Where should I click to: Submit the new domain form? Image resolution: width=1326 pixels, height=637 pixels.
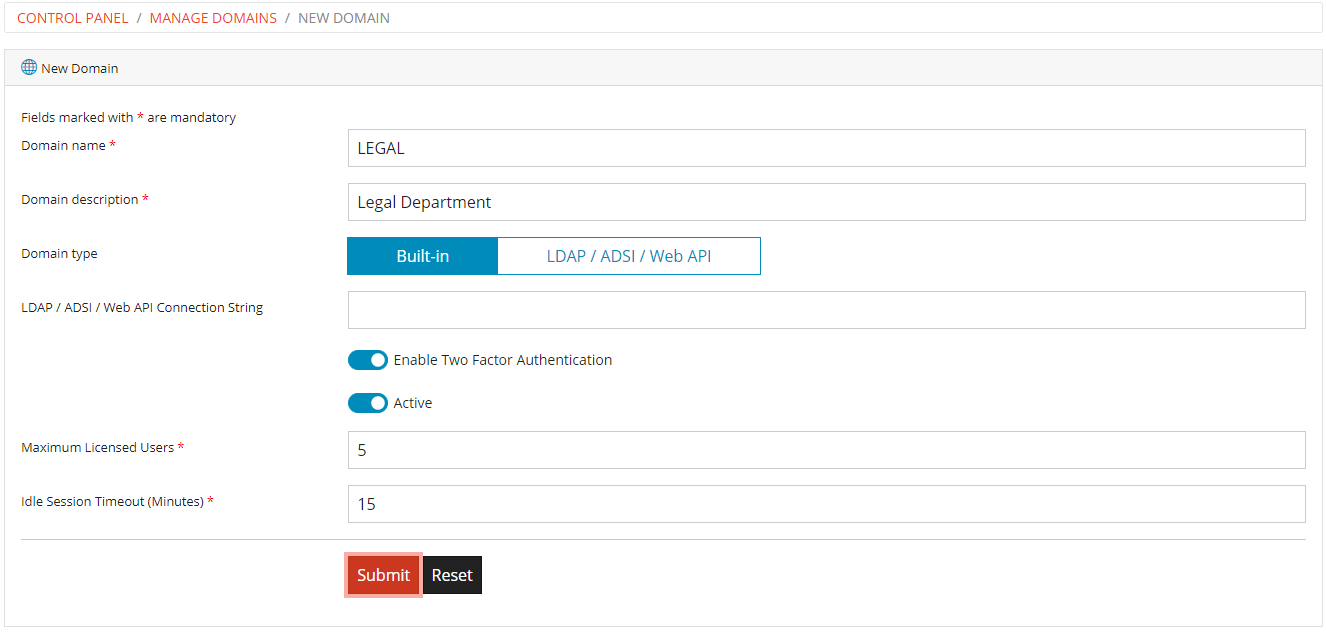tap(384, 575)
